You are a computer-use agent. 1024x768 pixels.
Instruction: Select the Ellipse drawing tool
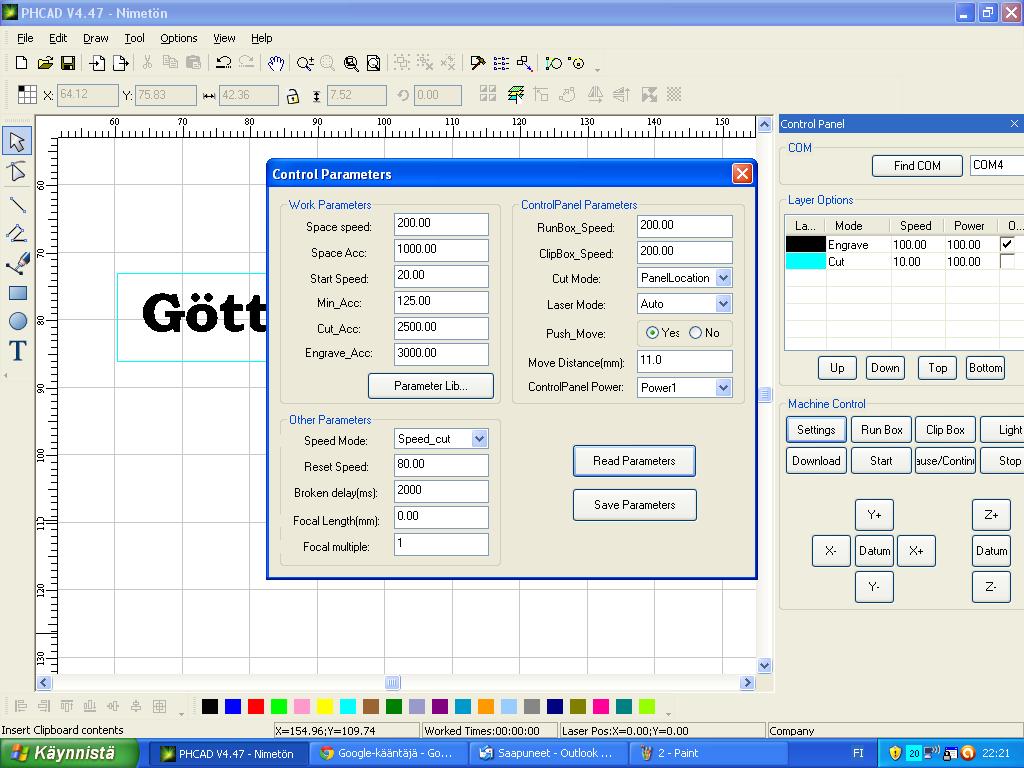17,321
